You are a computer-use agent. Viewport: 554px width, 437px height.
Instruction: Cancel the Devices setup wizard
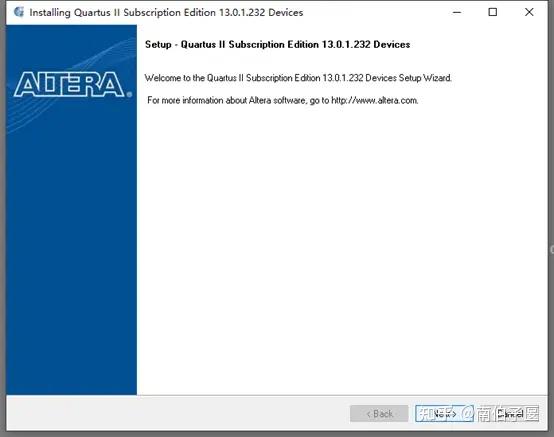click(510, 413)
